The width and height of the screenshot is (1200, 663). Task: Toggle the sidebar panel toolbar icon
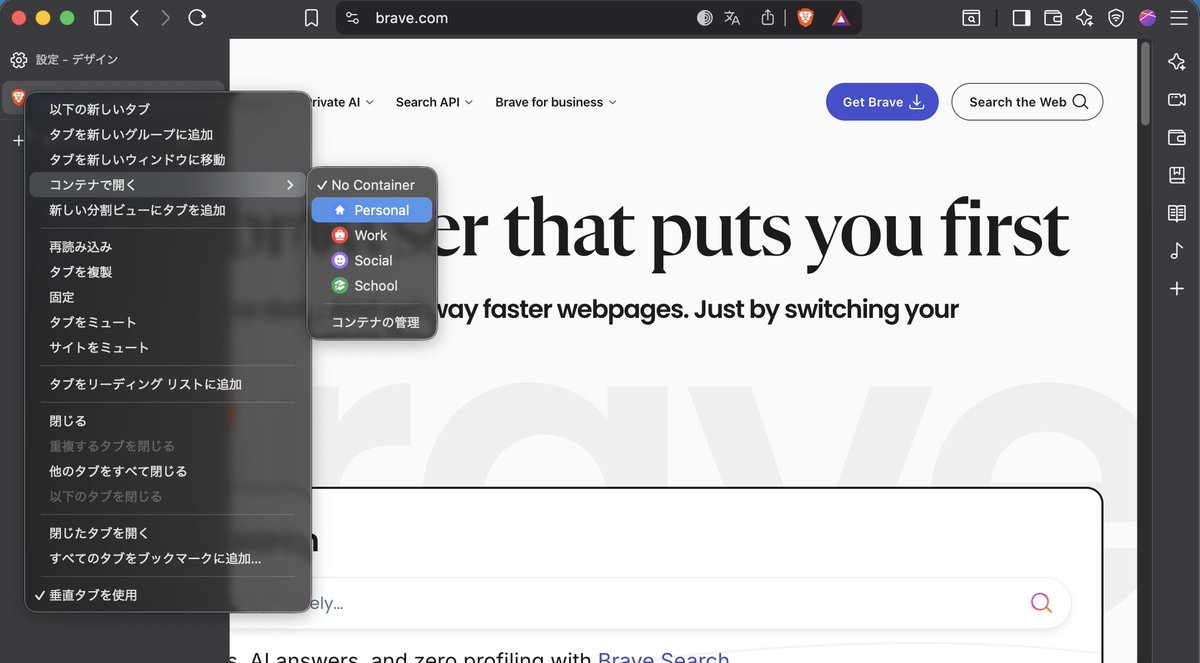click(x=1021, y=18)
